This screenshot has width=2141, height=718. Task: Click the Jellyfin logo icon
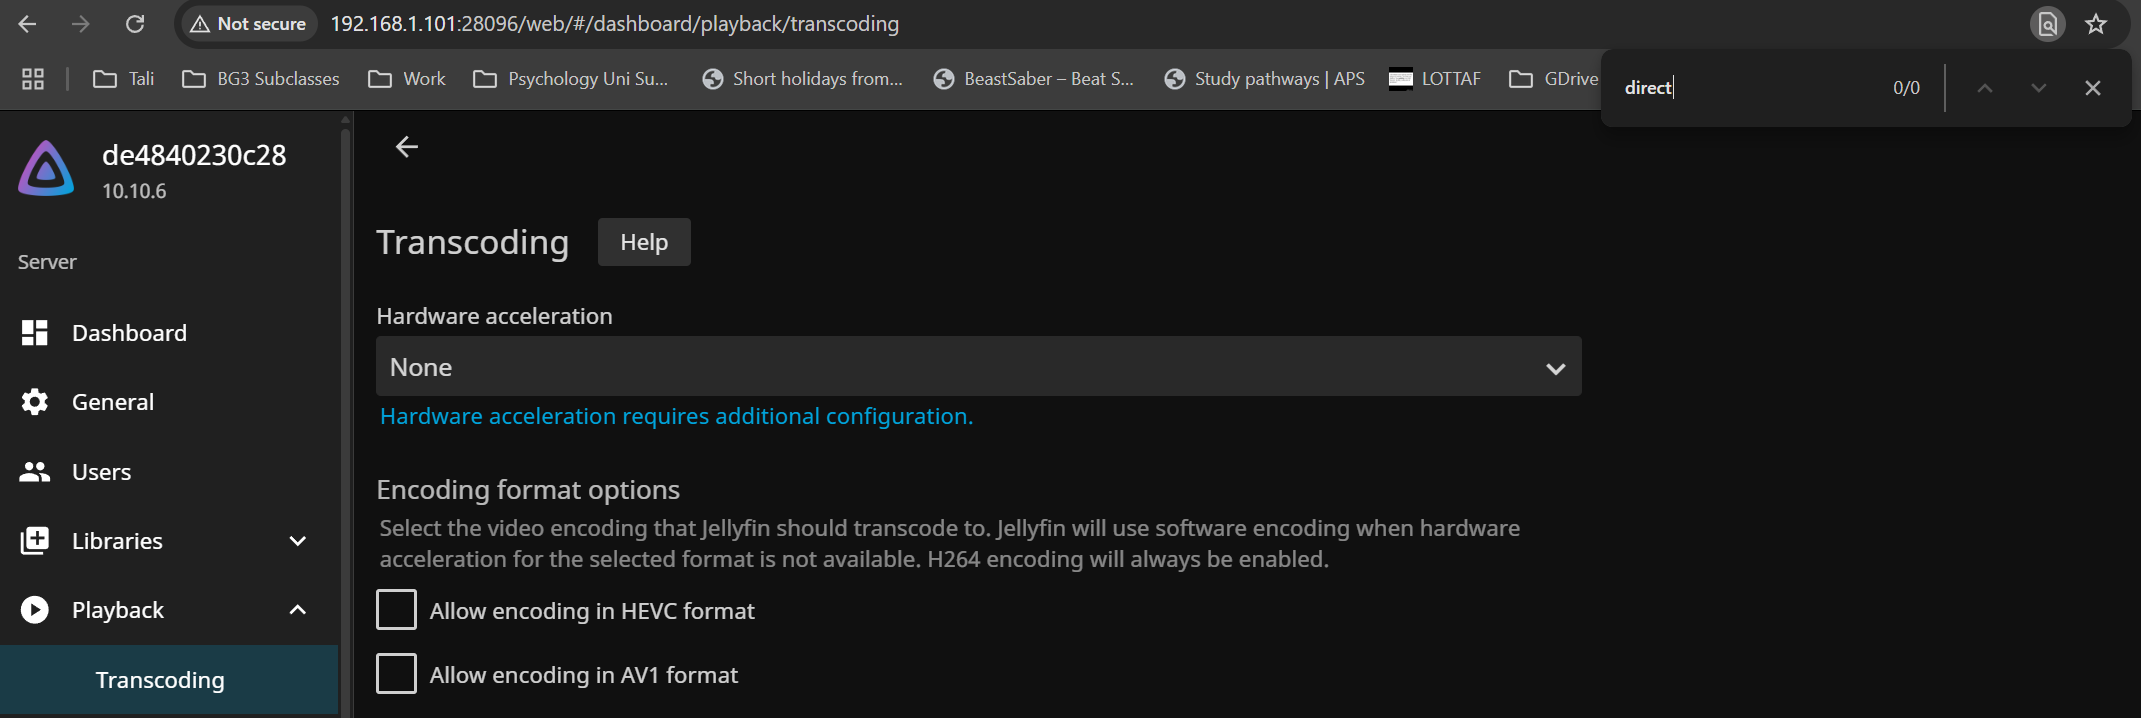click(x=46, y=169)
